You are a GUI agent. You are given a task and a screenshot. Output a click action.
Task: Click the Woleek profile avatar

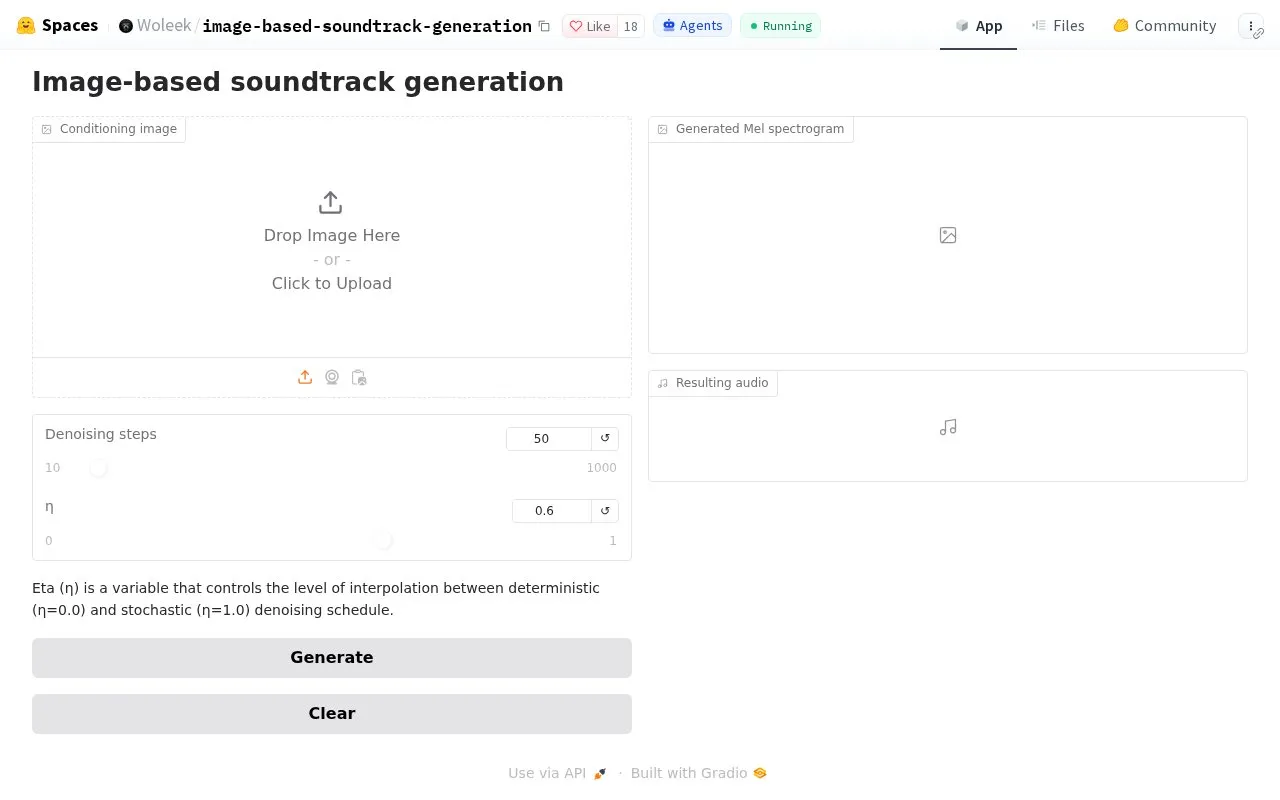point(125,26)
